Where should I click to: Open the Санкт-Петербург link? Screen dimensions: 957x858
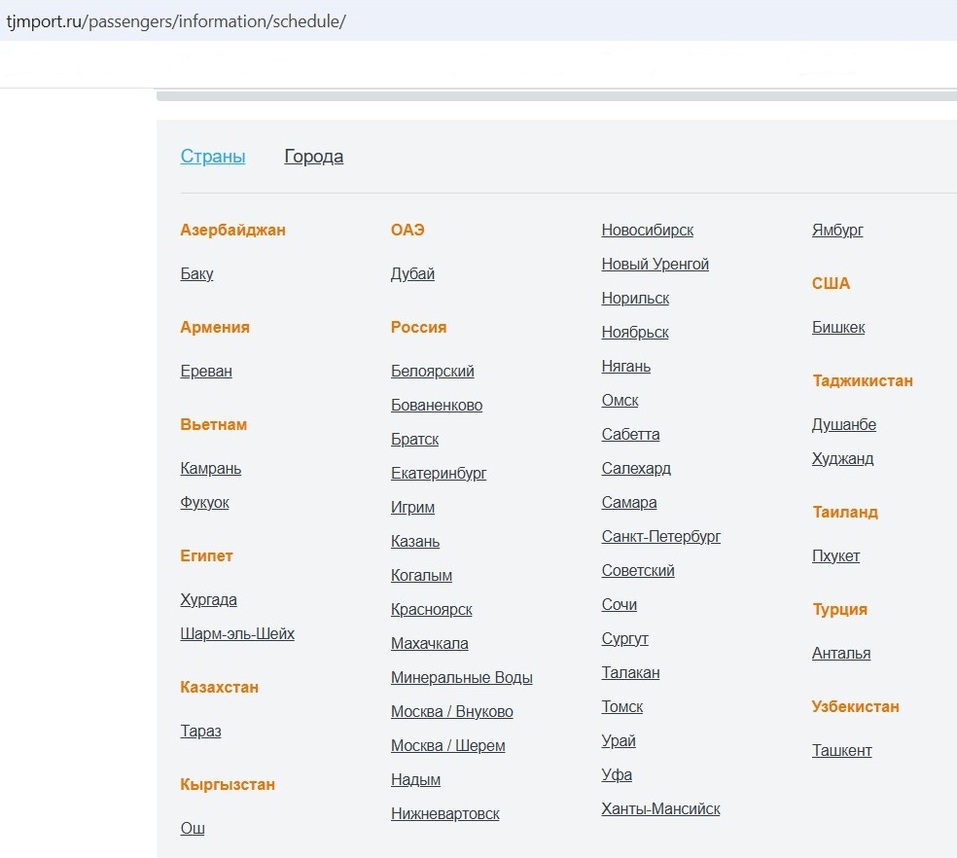660,536
